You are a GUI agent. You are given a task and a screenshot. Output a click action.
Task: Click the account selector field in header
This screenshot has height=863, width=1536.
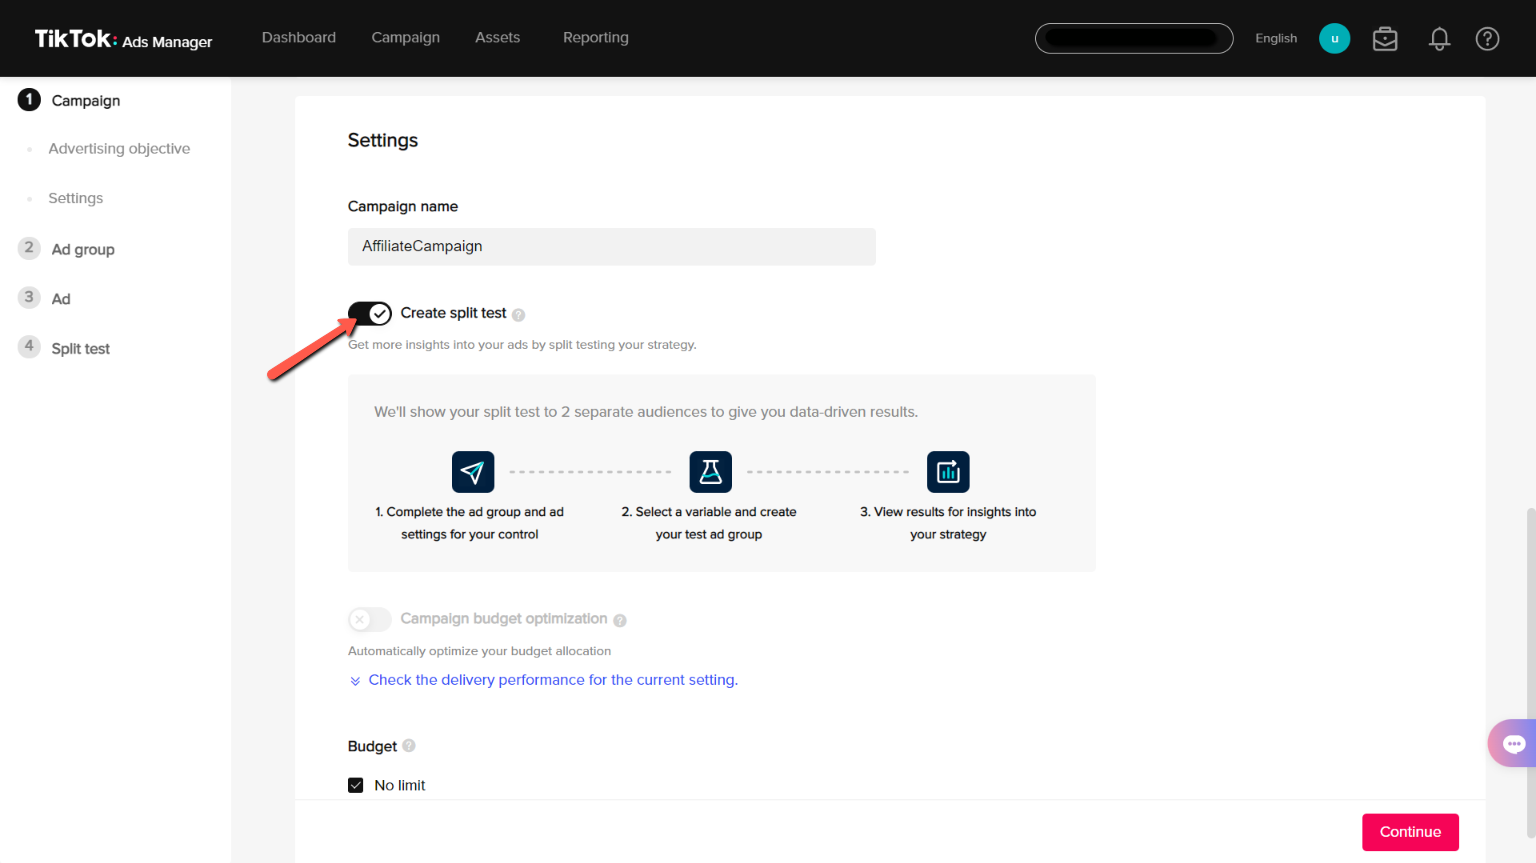(x=1134, y=38)
